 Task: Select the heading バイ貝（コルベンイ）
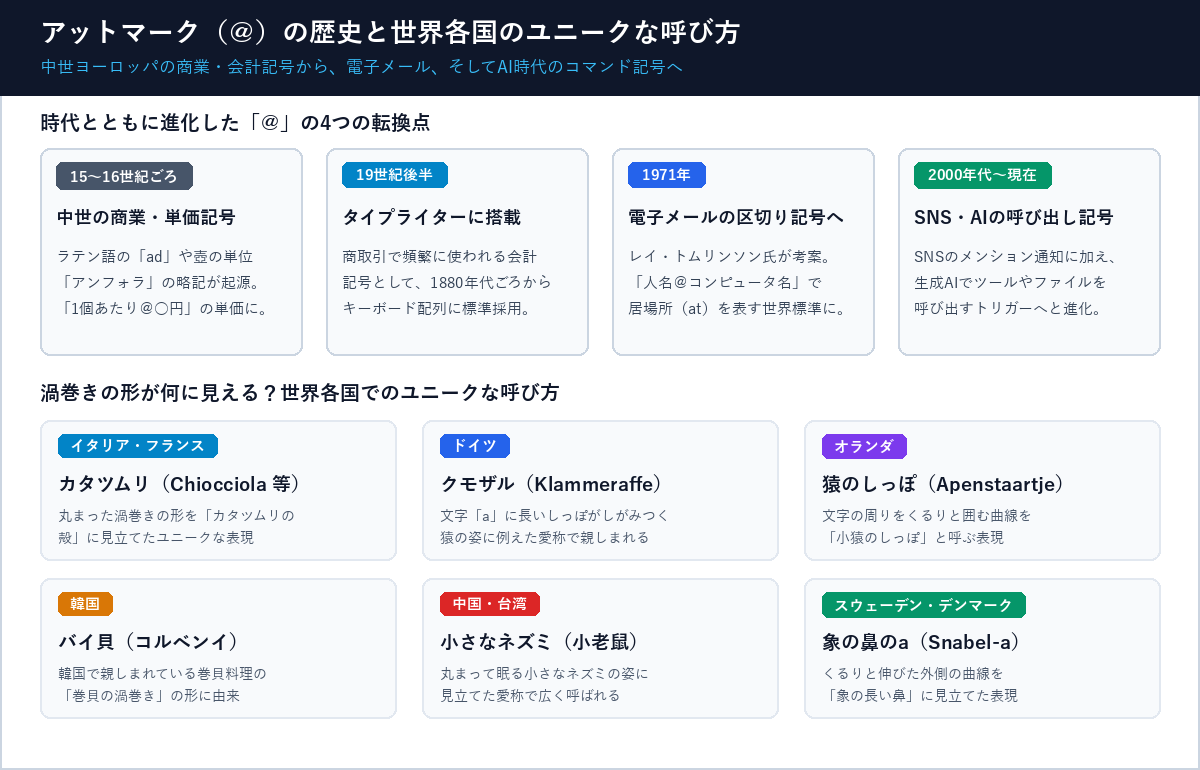[x=148, y=642]
